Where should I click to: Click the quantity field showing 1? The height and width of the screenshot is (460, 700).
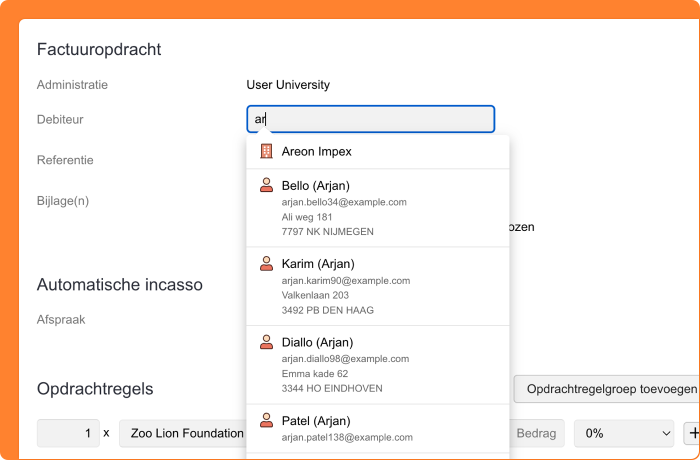(x=68, y=433)
